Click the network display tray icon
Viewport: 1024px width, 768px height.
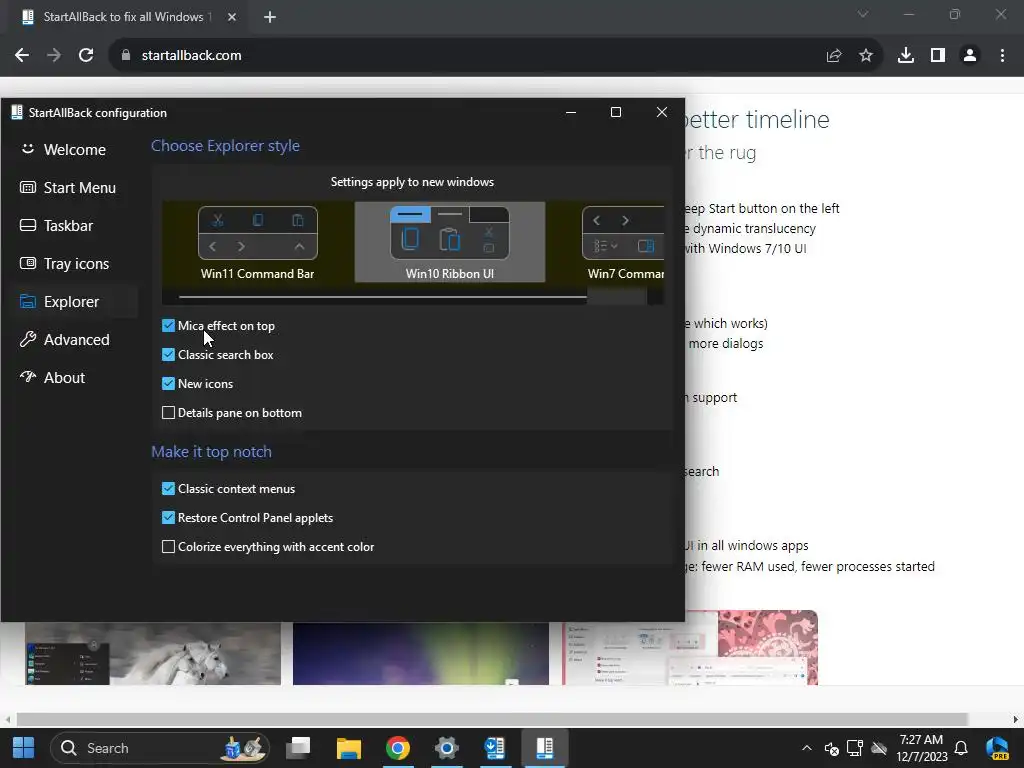click(855, 748)
